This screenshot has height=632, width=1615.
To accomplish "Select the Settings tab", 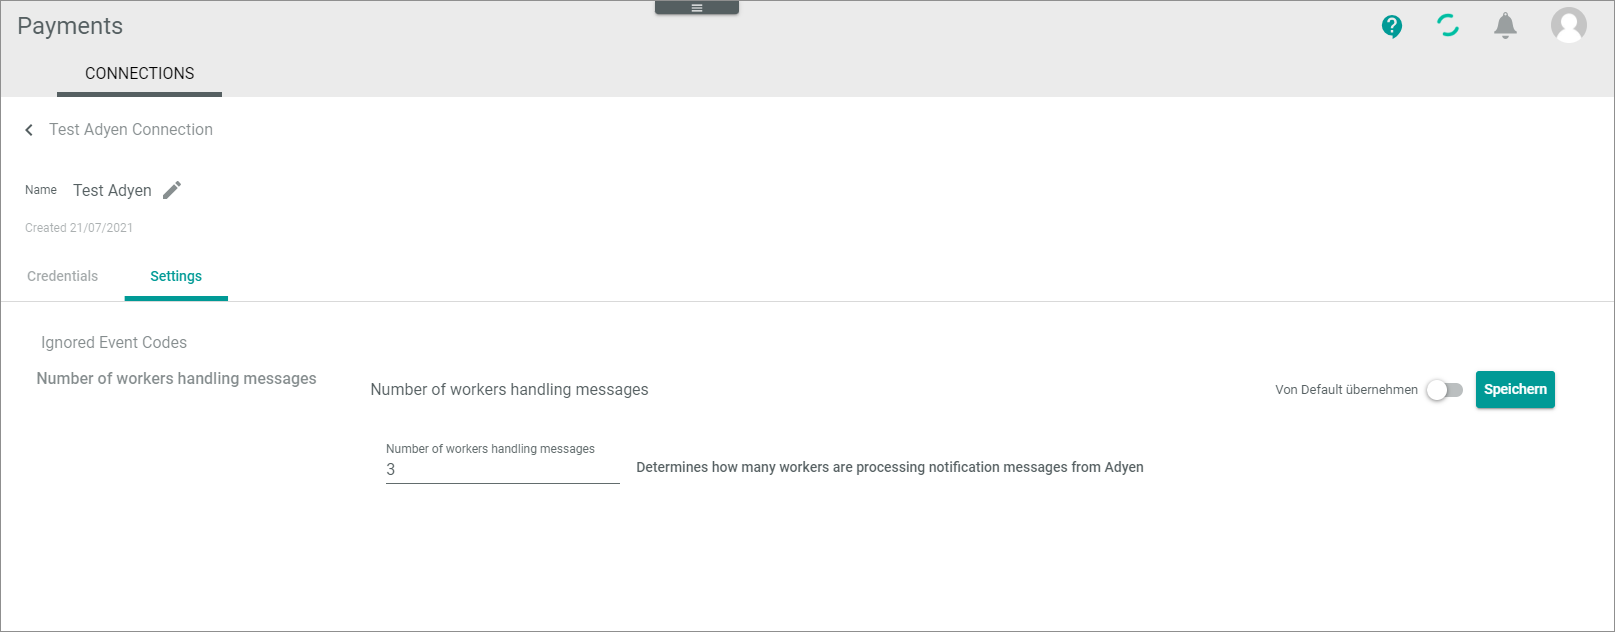I will 176,276.
